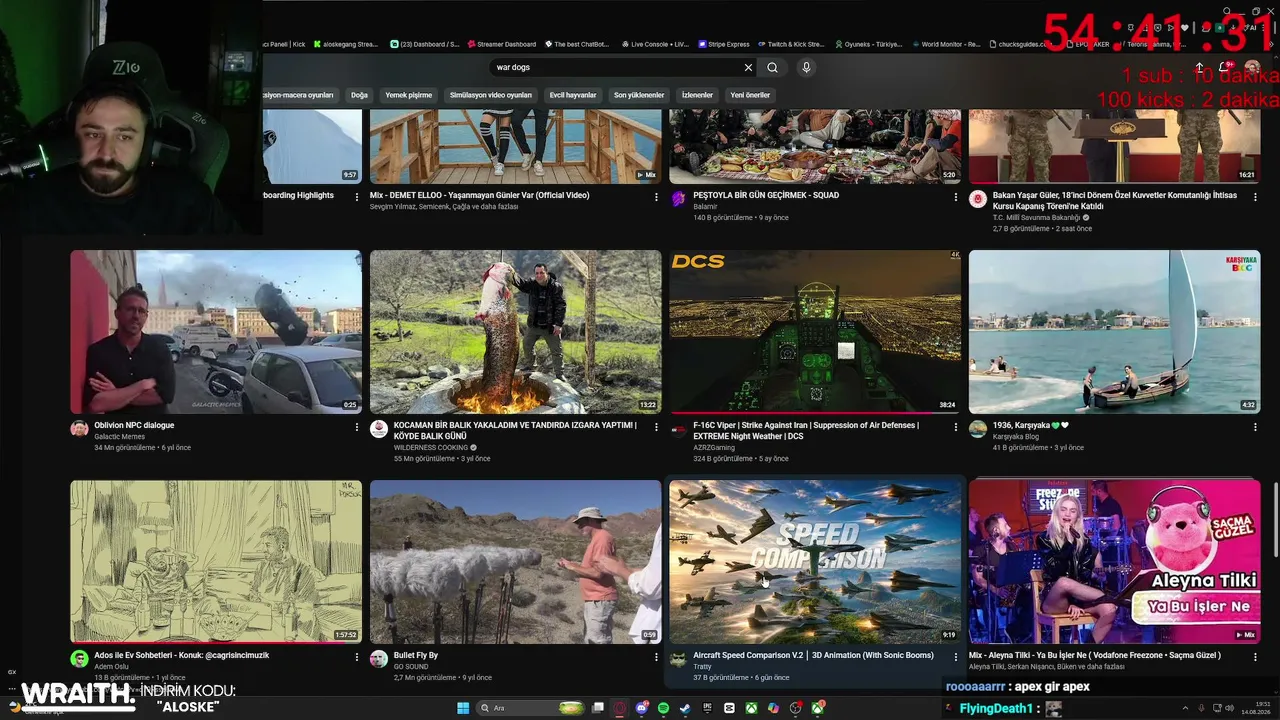
Task: Open the AZRZGaming channel avatar
Action: [679, 429]
